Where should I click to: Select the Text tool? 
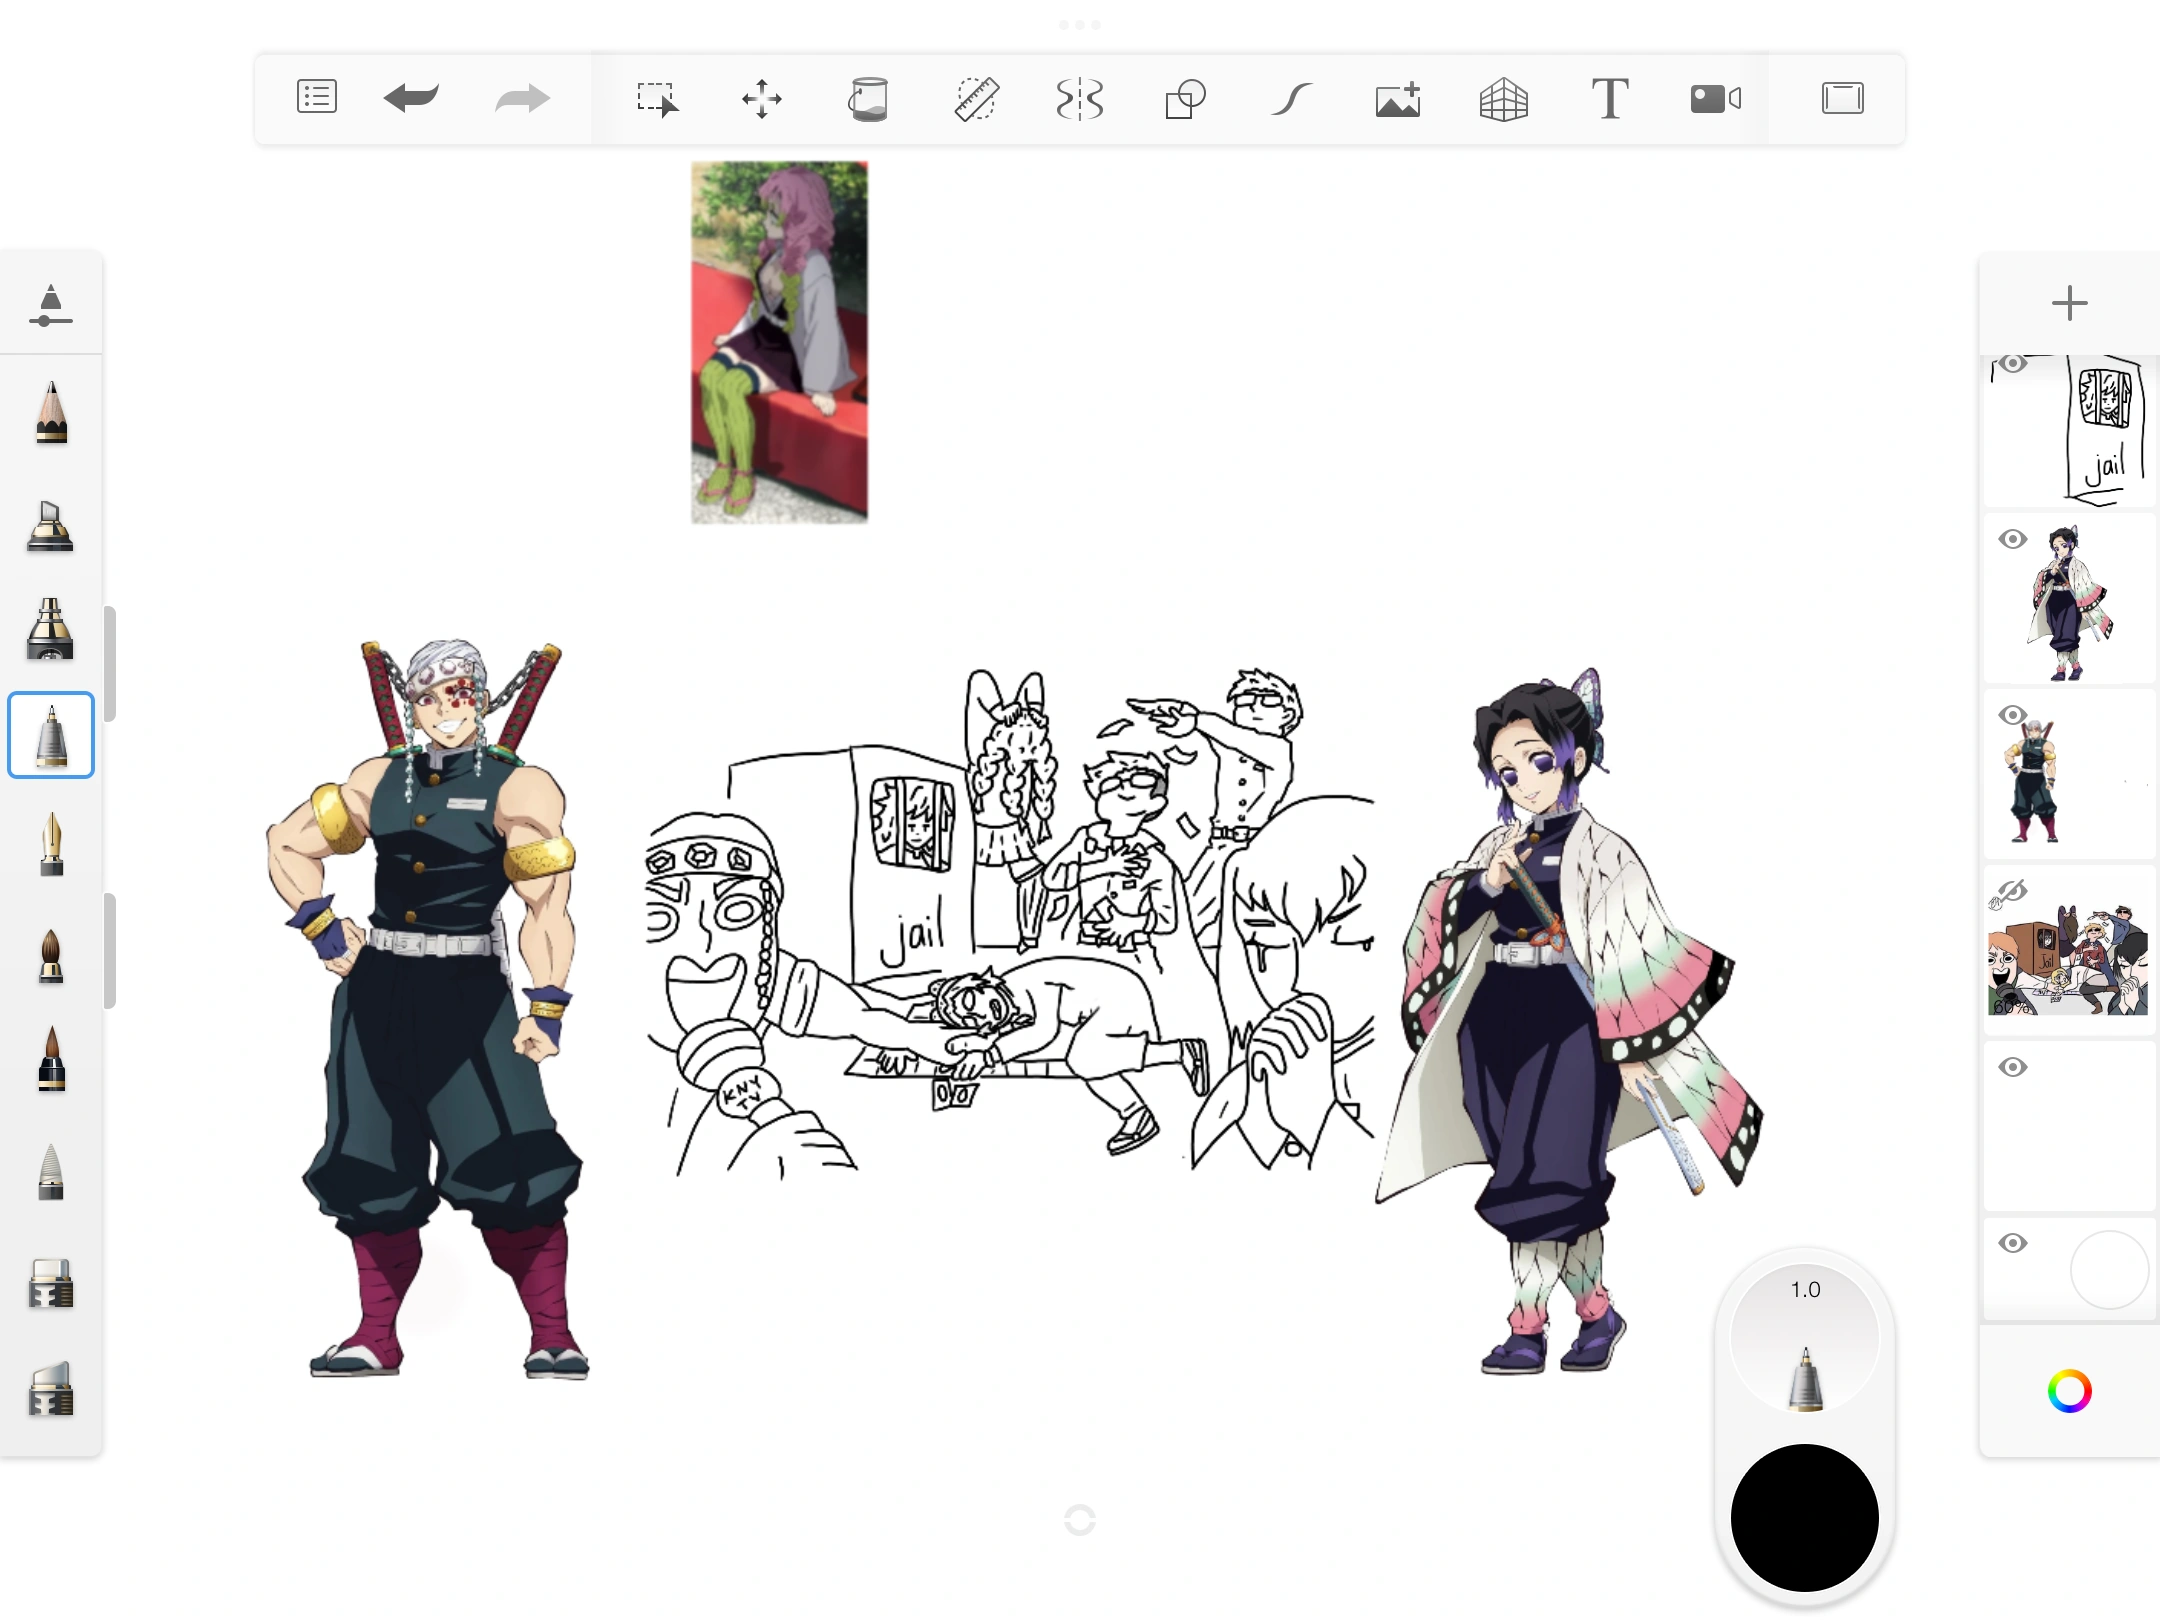coord(1611,99)
